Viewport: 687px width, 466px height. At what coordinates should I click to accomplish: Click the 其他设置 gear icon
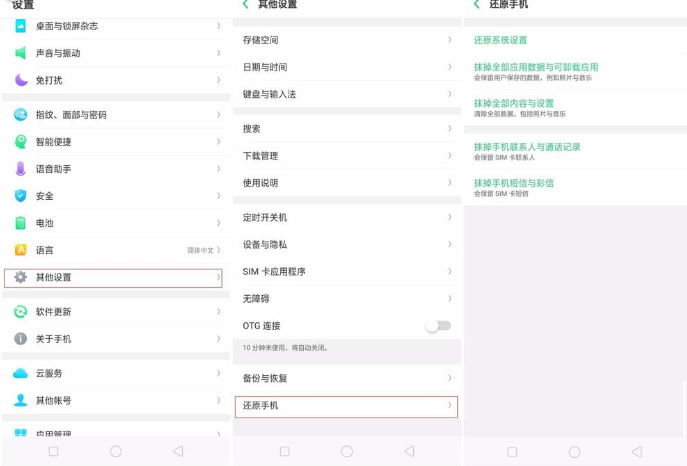pyautogui.click(x=20, y=277)
